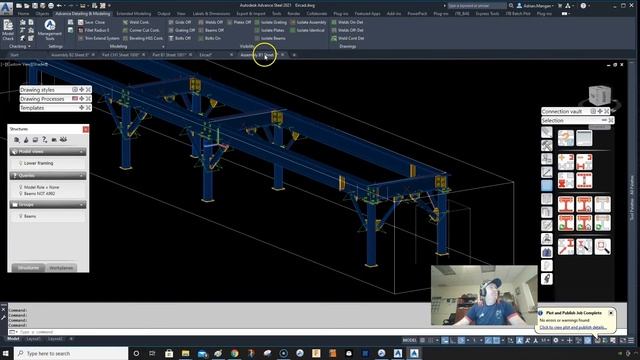The height and width of the screenshot is (360, 640).
Task: Toggle Beams Off in Visibility panel
Action: coord(211,30)
